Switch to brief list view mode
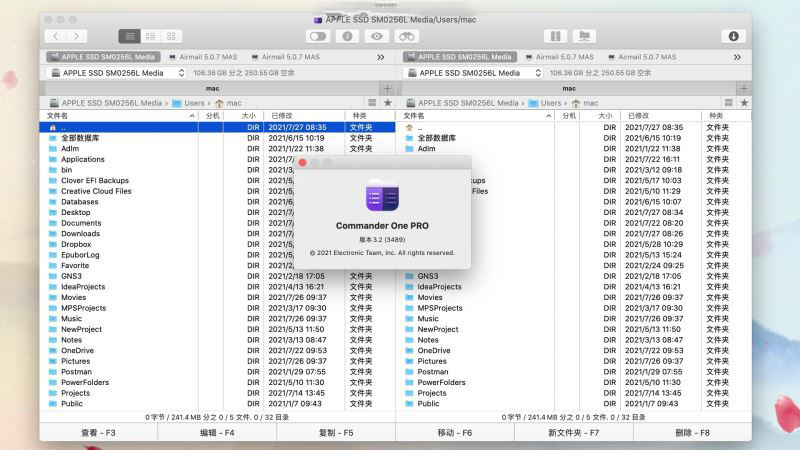This screenshot has height=450, width=800. pyautogui.click(x=151, y=36)
